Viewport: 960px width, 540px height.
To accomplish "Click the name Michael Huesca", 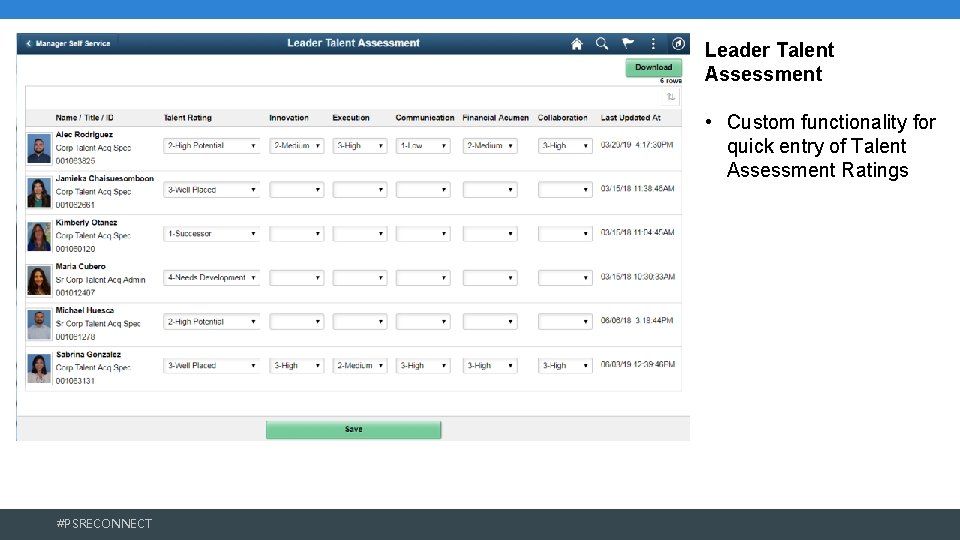I will point(84,310).
